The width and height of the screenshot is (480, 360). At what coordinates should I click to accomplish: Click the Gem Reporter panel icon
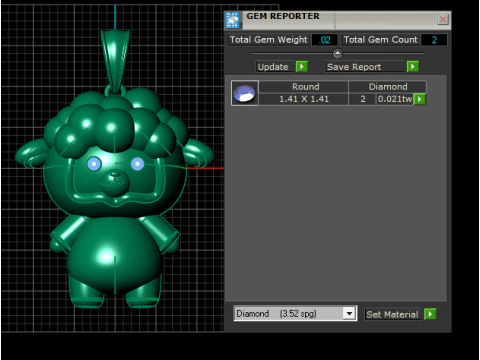coord(233,20)
